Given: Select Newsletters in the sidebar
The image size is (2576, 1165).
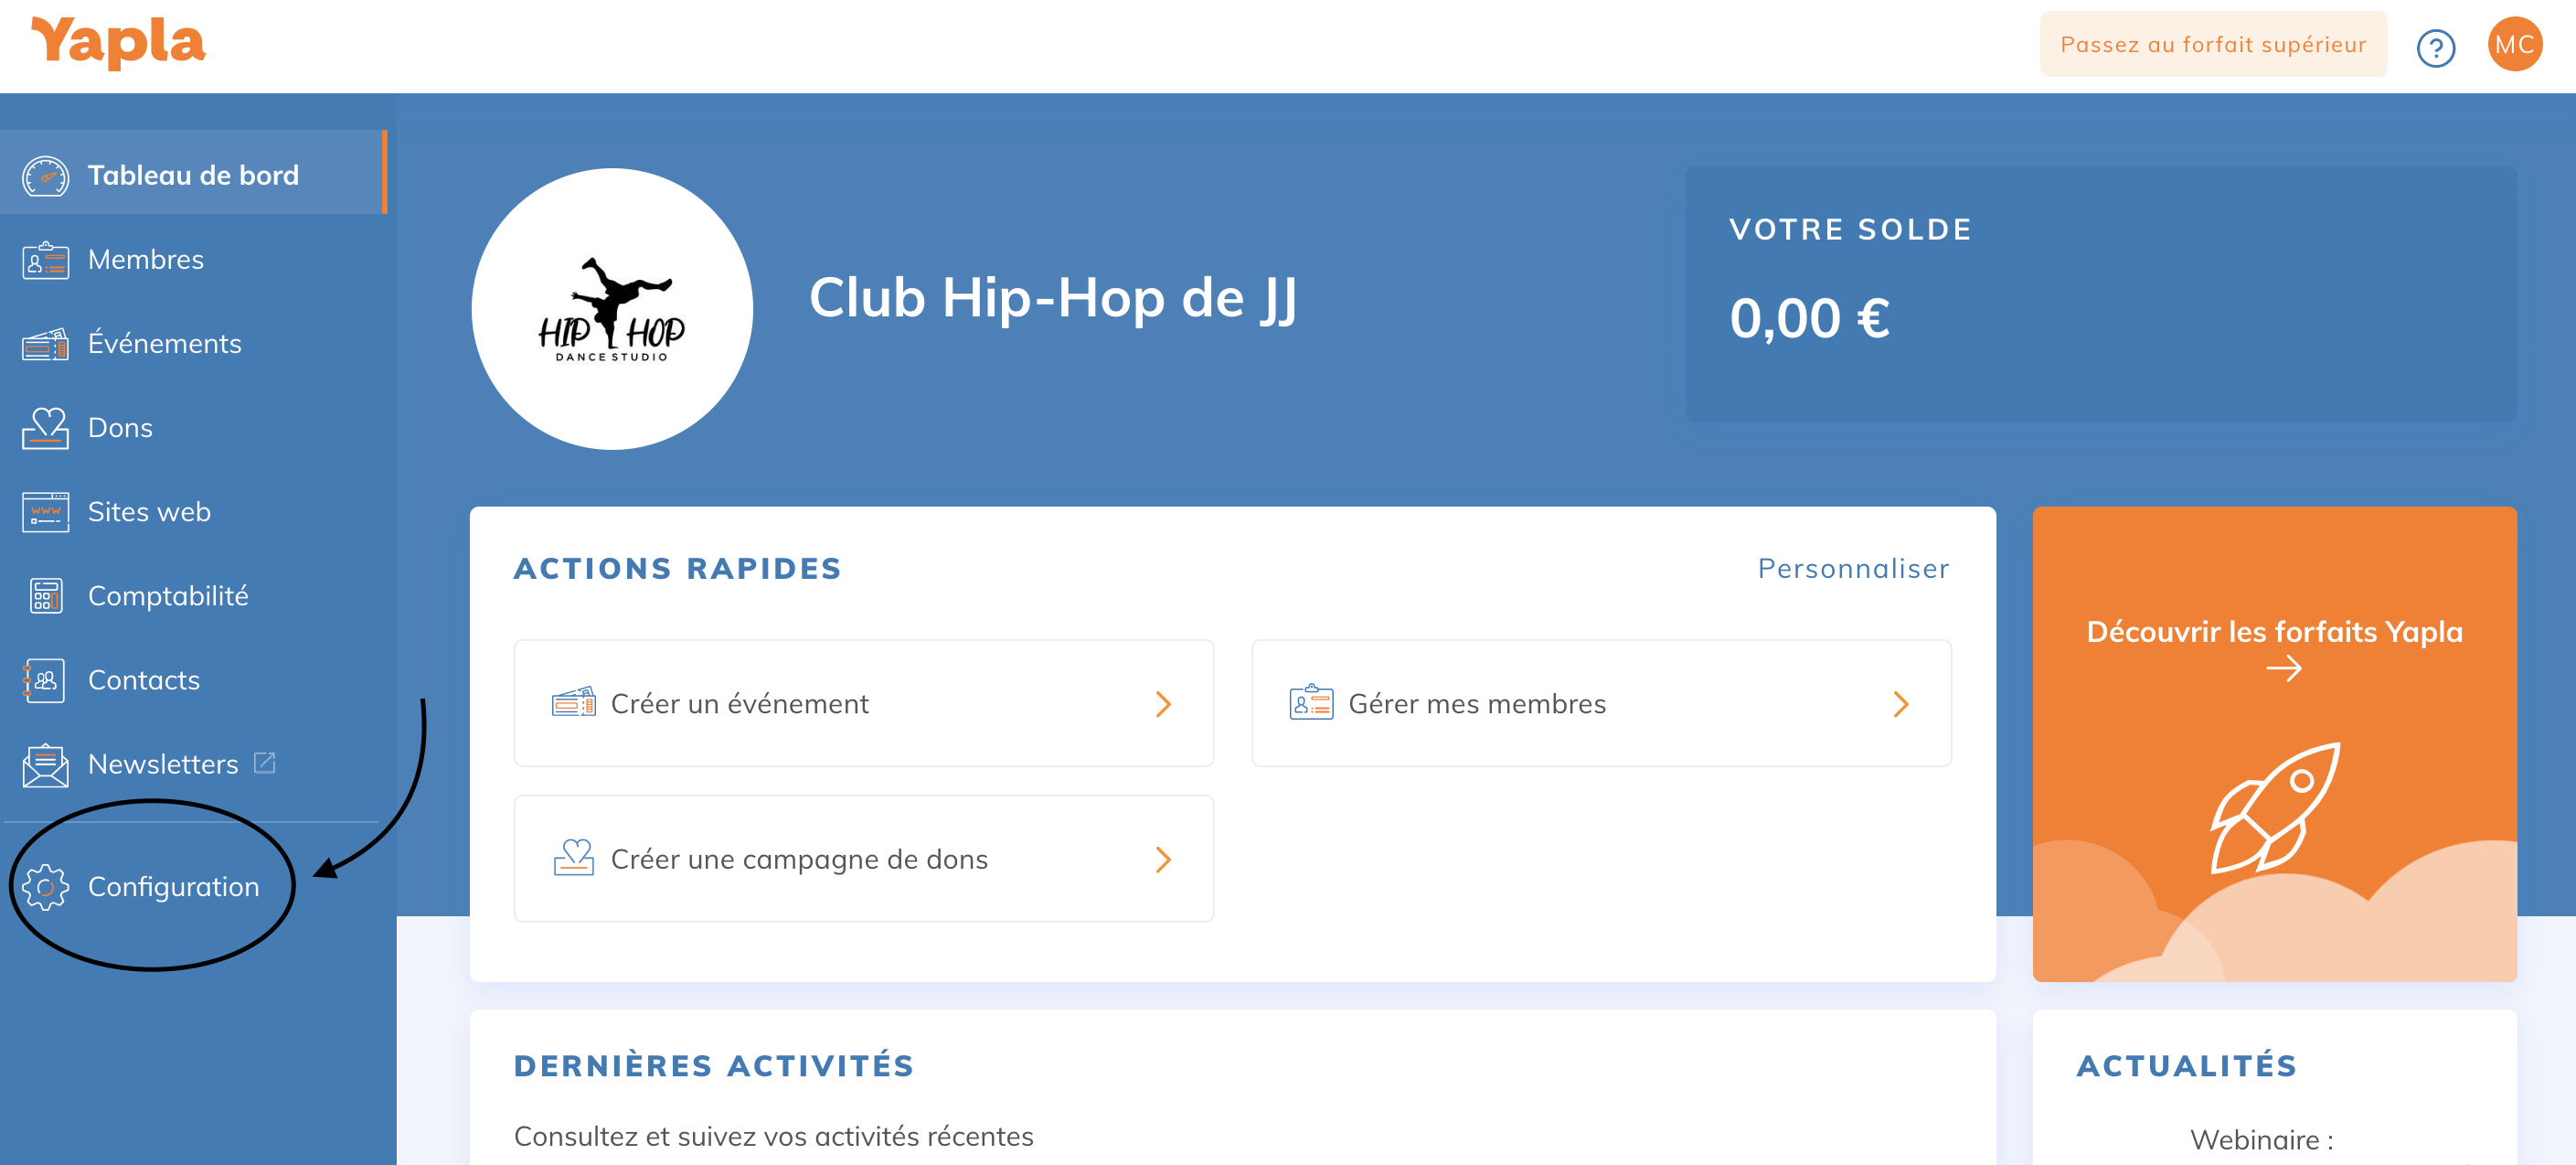Looking at the screenshot, I should tap(163, 764).
